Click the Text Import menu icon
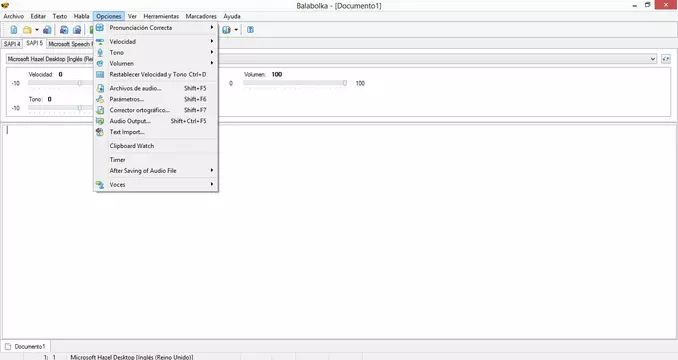 tap(100, 132)
